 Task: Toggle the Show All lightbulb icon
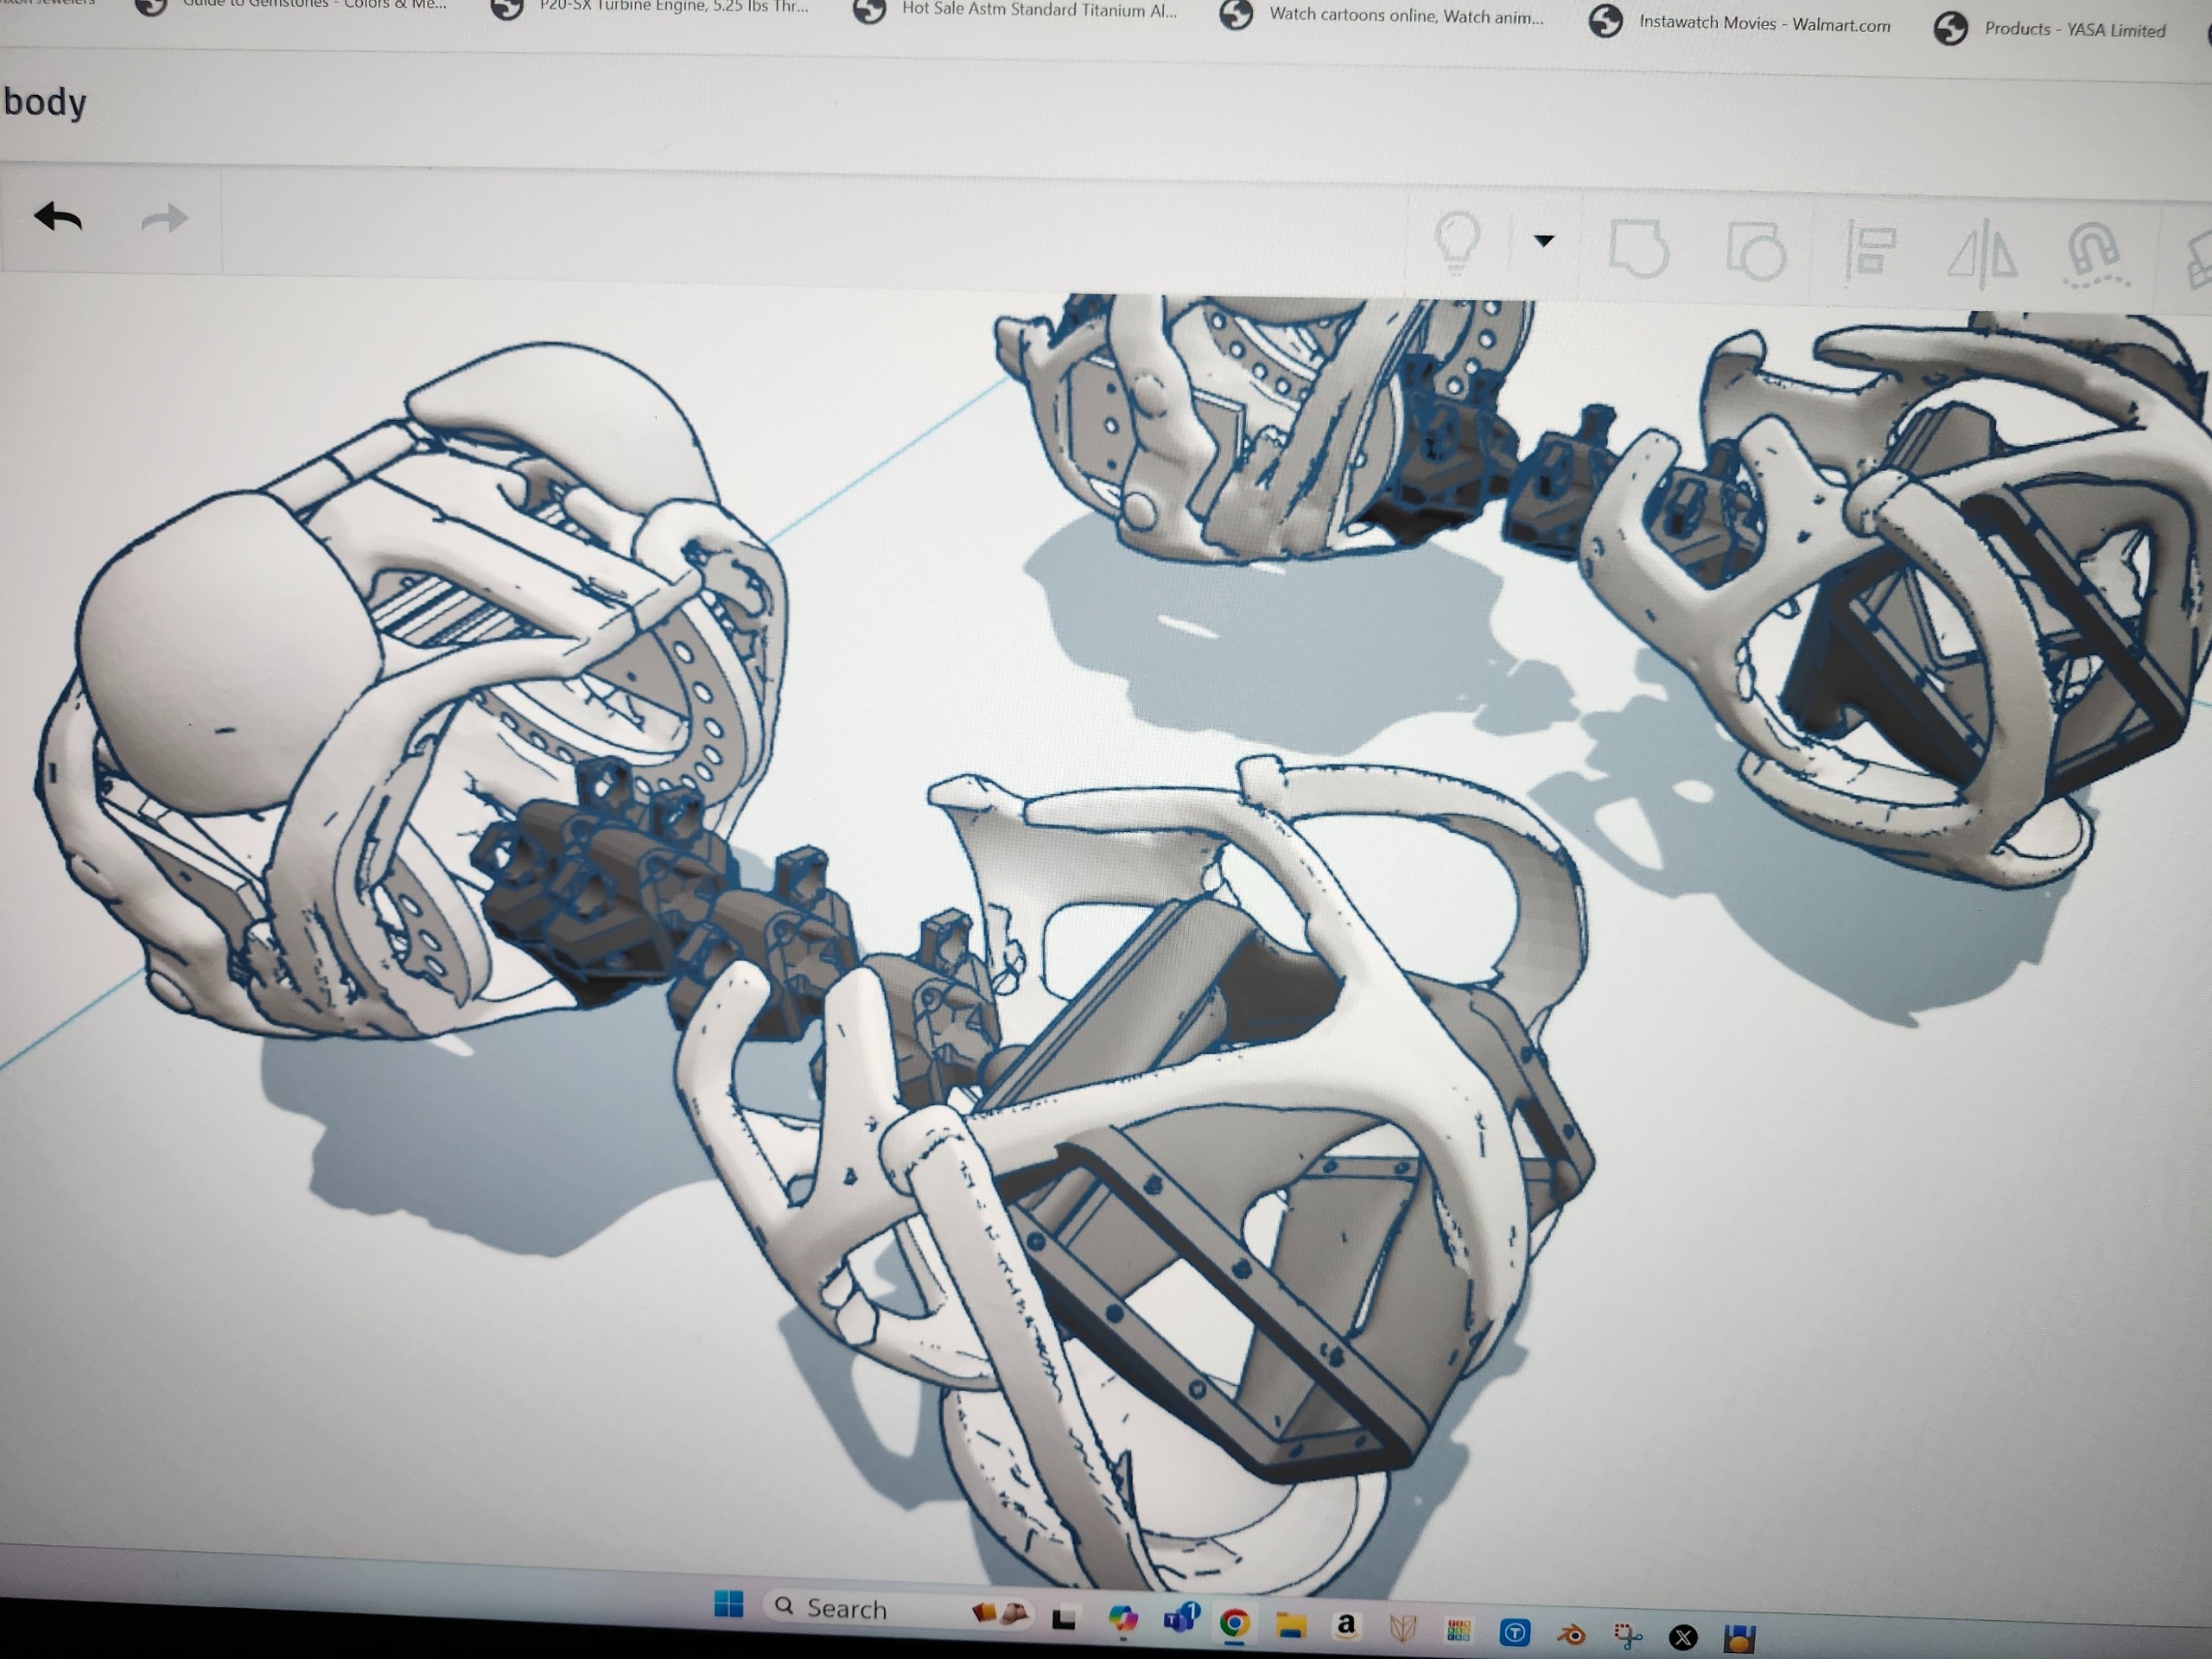[x=1456, y=241]
